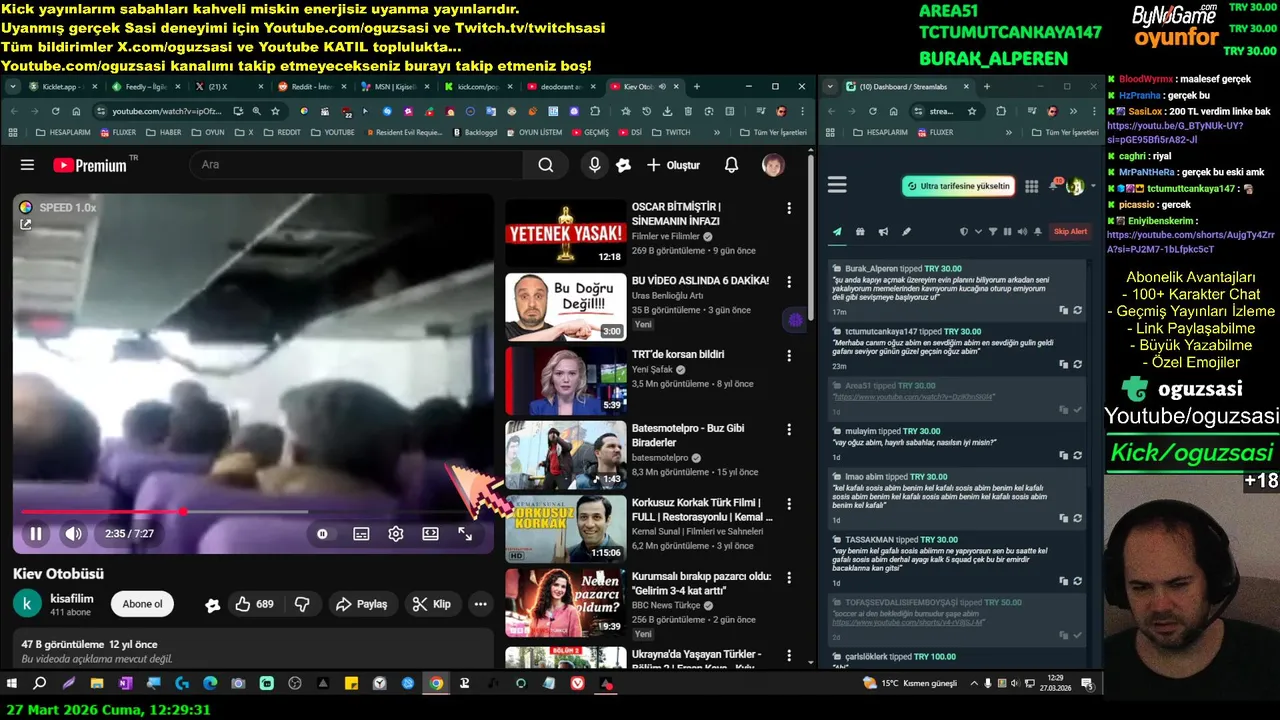Switch to the 'kick.com' browser tab
The height and width of the screenshot is (720, 1280).
[480, 87]
